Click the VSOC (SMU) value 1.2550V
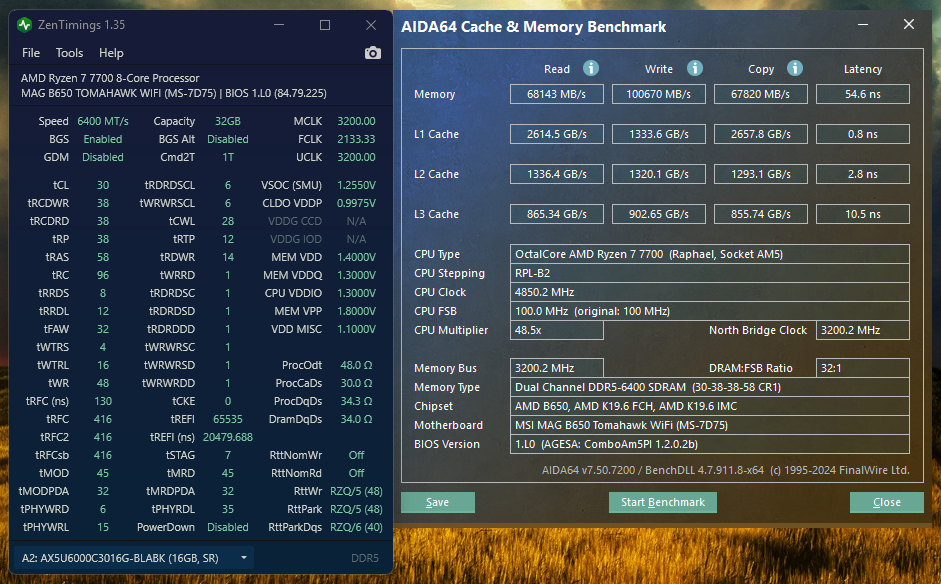The height and width of the screenshot is (584, 941). [356, 185]
